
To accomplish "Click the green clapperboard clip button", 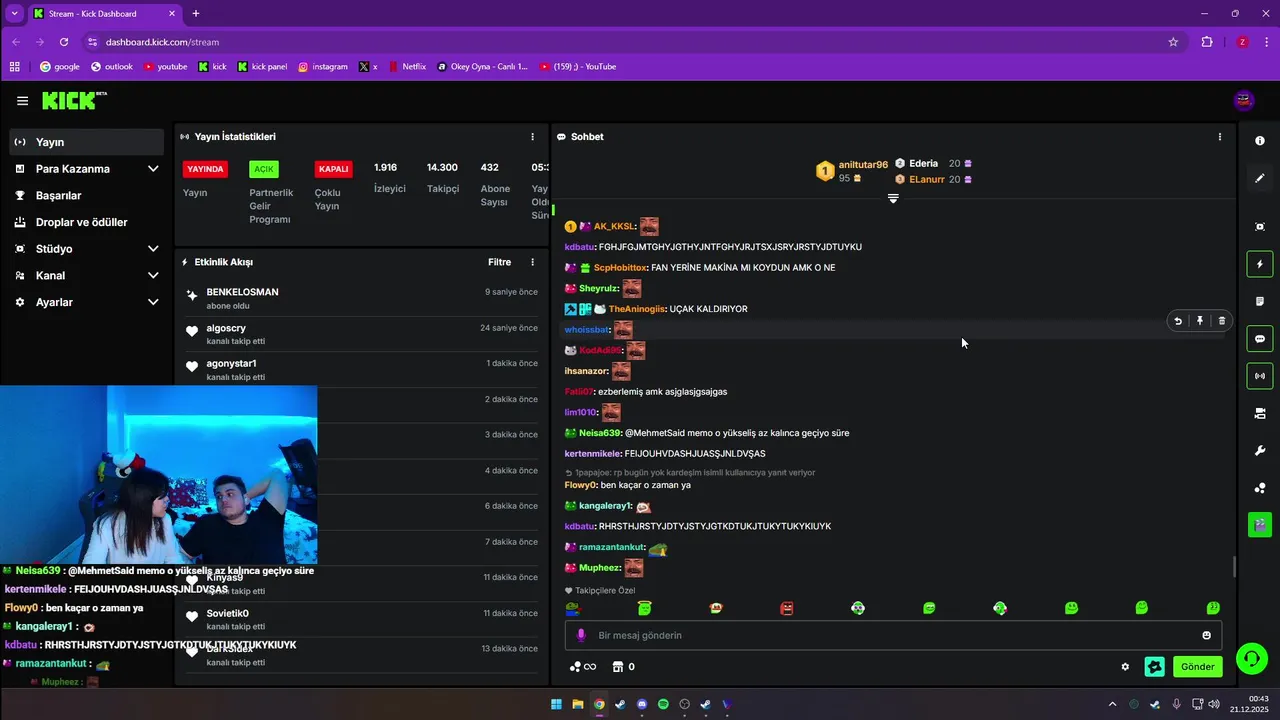I will 1260,524.
